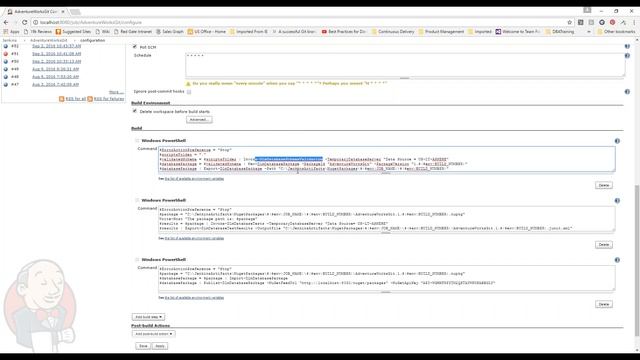Click the status ball of build #47
This screenshot has width=640, height=360.
6,84
